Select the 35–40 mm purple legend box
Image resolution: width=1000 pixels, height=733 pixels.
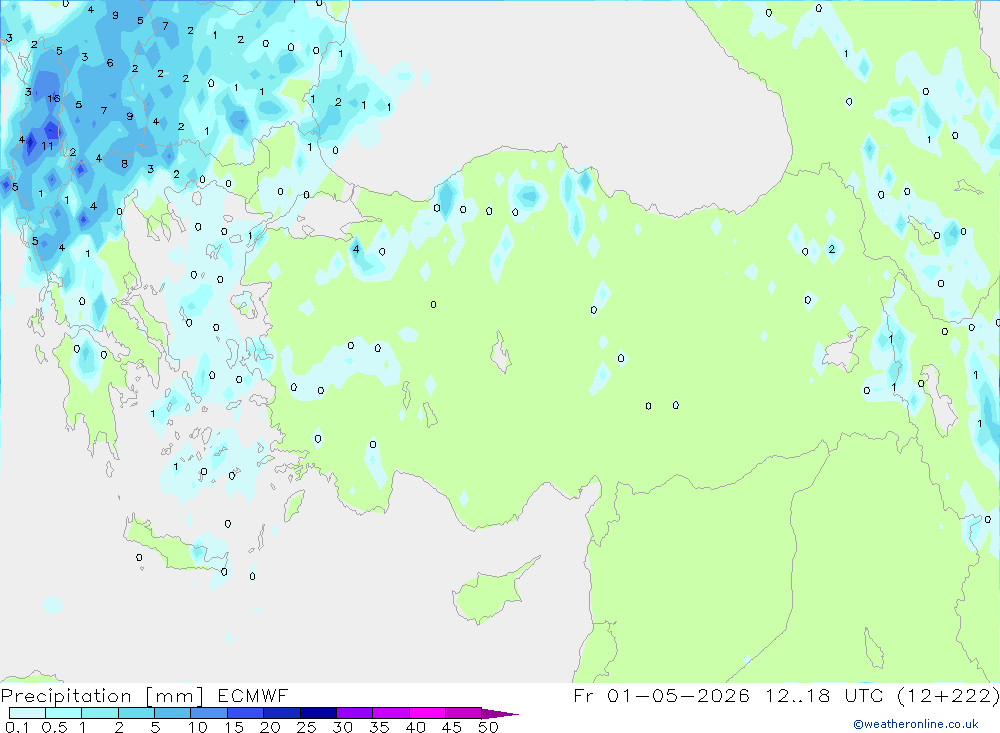pyautogui.click(x=391, y=713)
